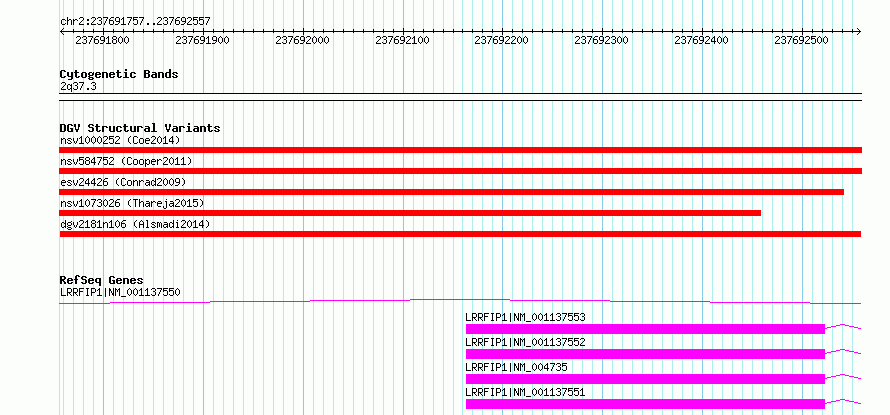Click ruler position 237692300
Screen dimensions: 890x415
point(602,40)
